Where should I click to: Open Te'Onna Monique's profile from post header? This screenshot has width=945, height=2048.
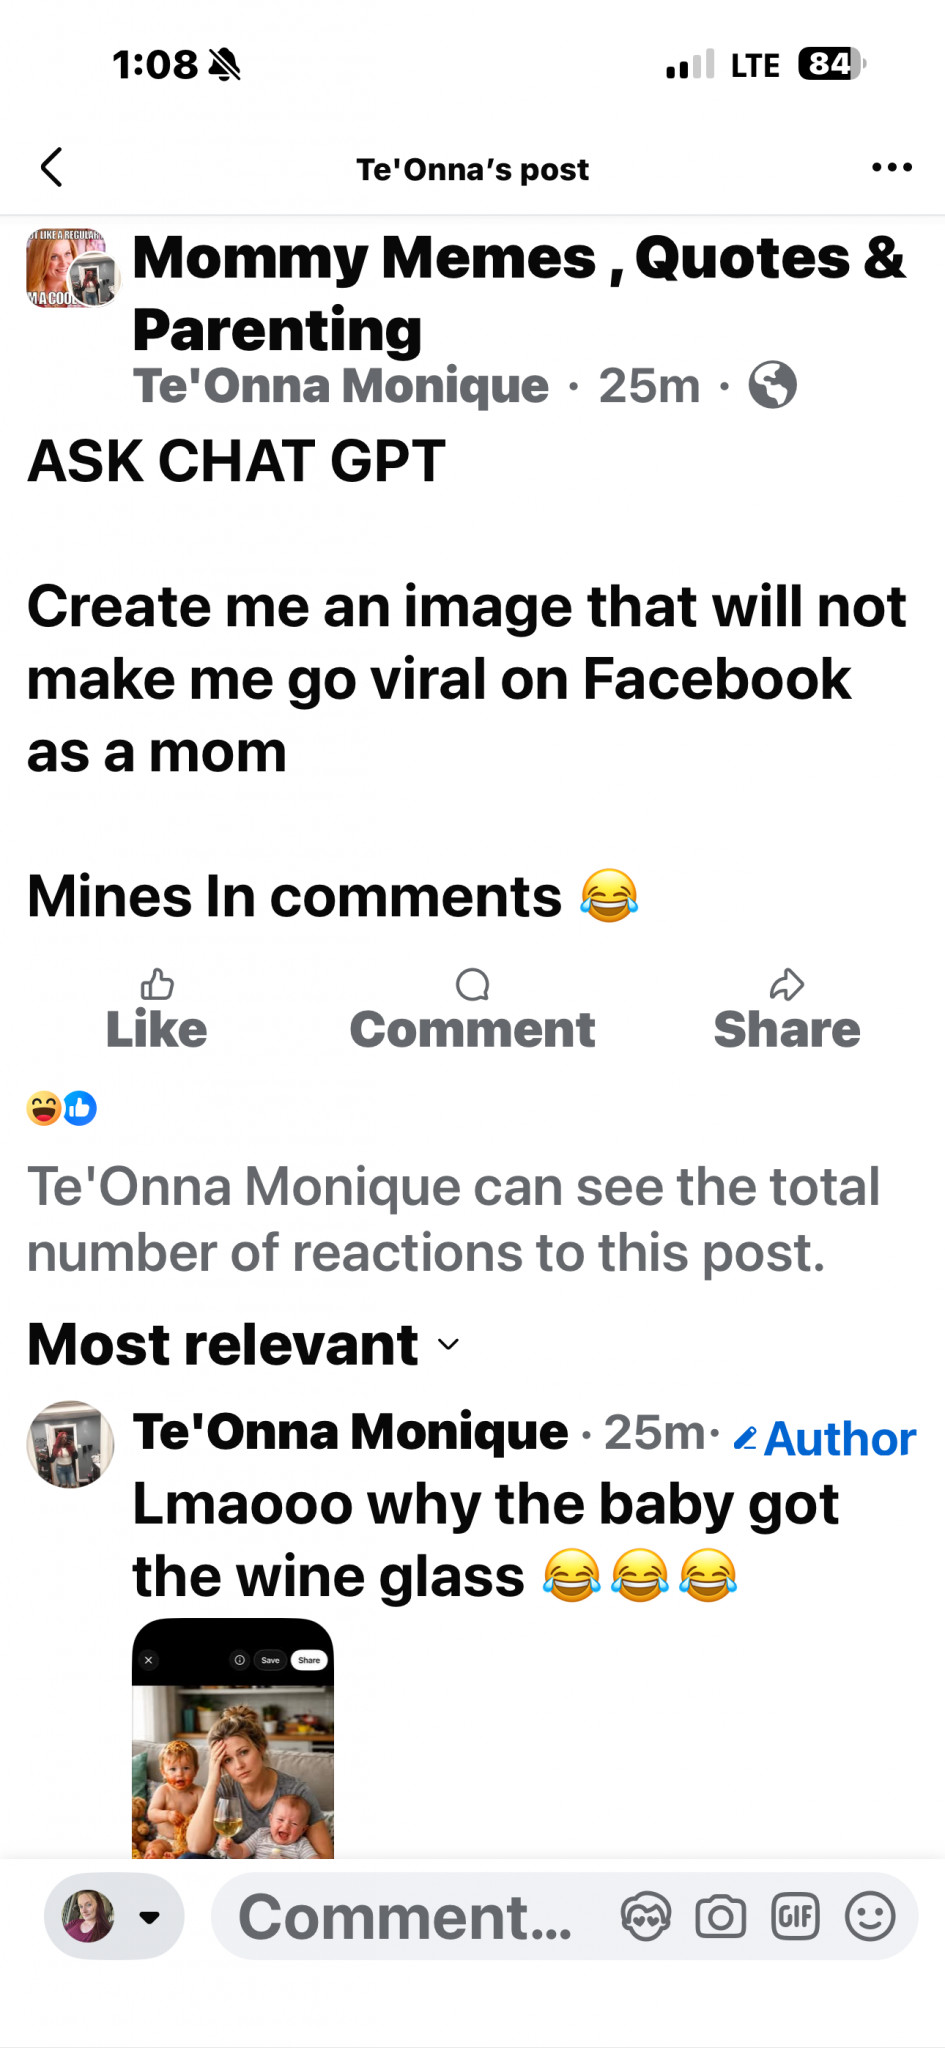pos(341,386)
